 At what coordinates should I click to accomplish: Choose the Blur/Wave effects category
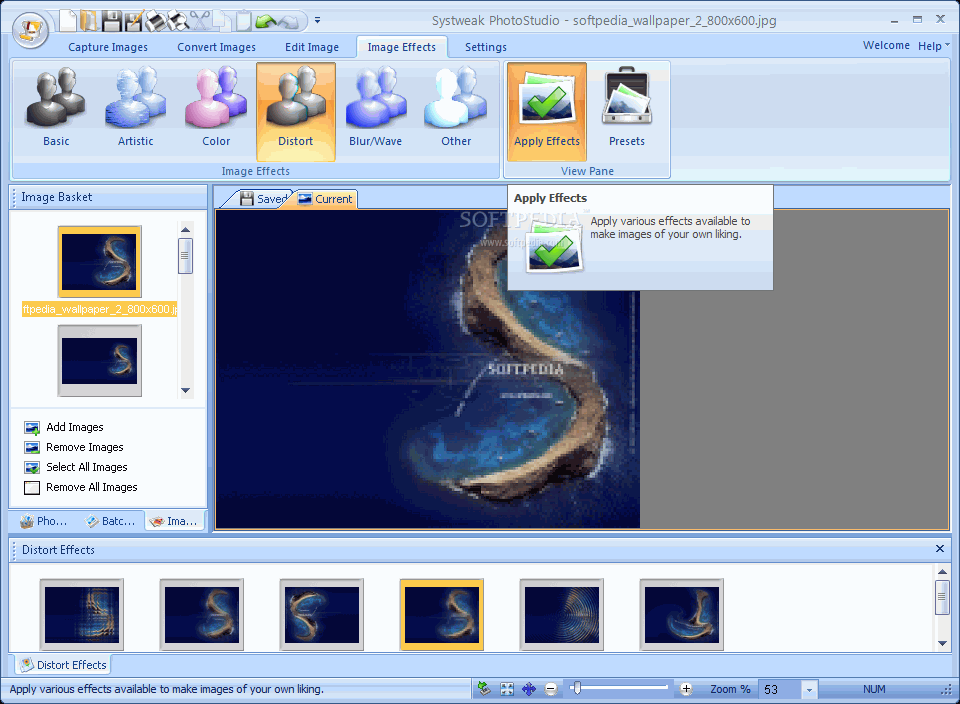375,111
